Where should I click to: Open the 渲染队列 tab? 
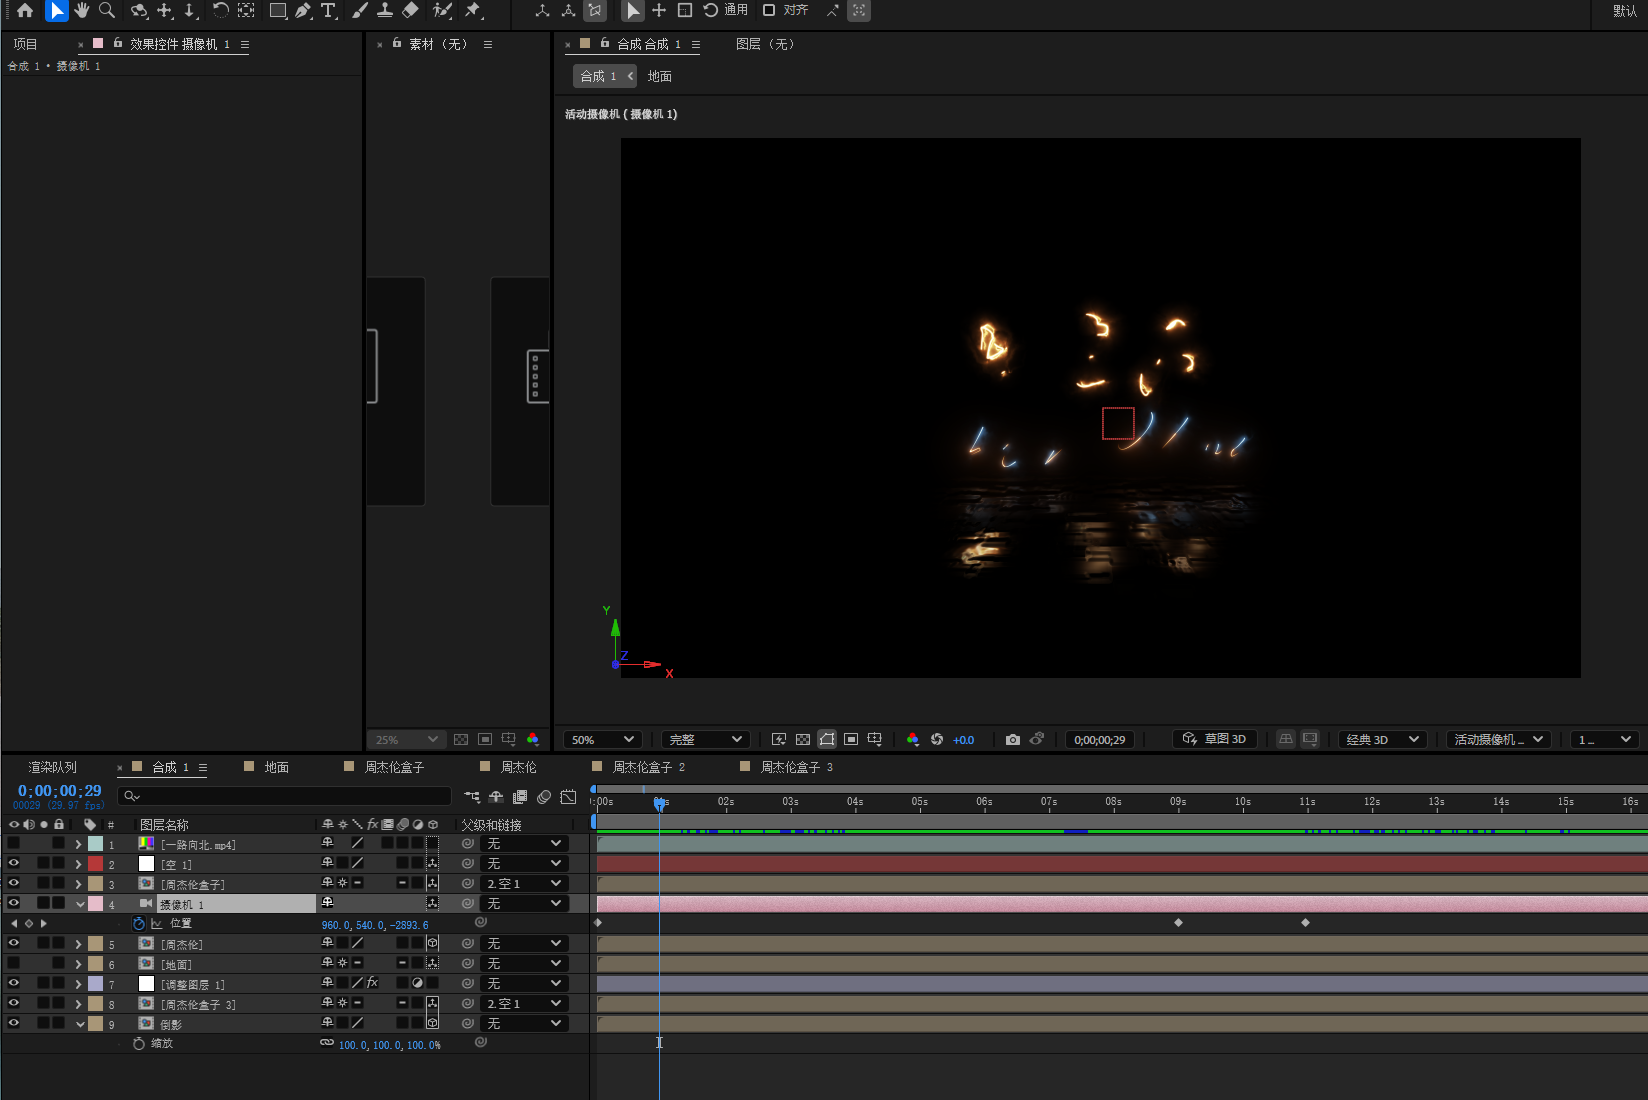point(52,767)
